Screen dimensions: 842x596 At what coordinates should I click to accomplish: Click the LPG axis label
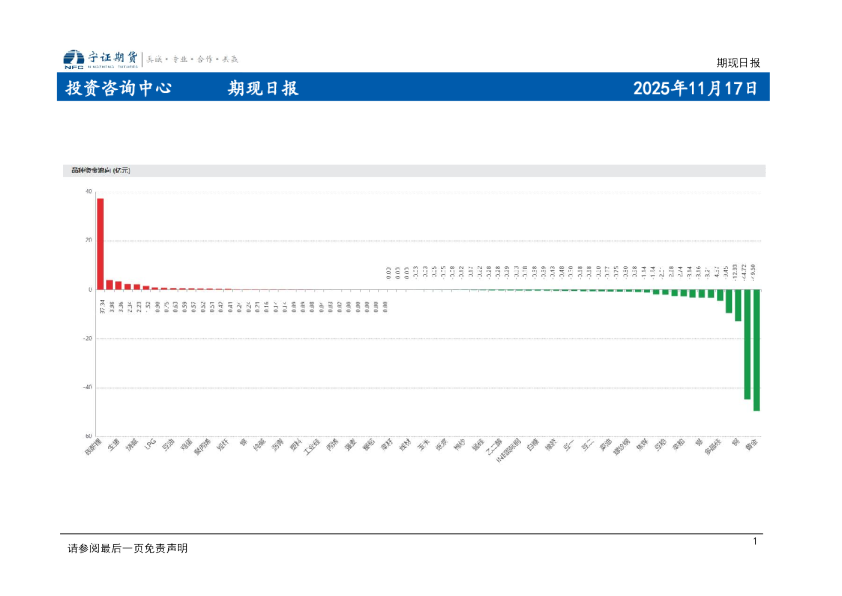tap(151, 444)
